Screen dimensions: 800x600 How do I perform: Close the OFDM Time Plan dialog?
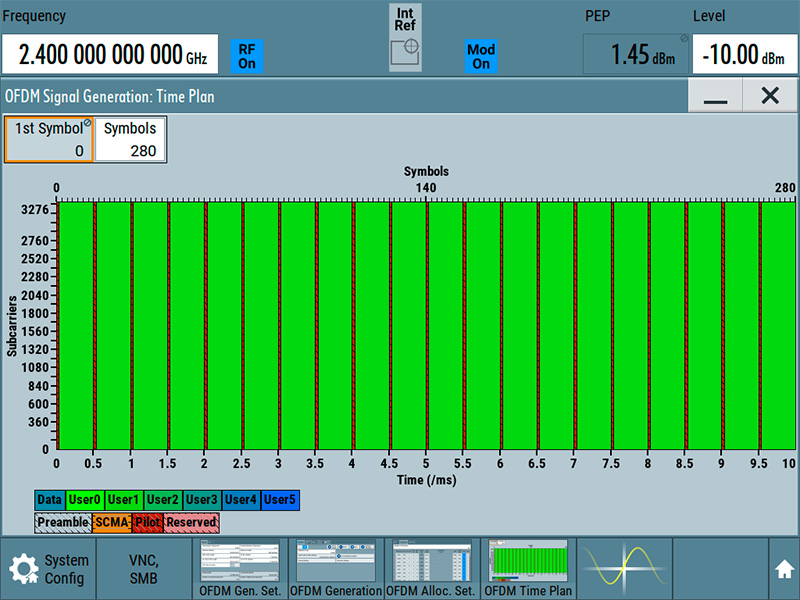[x=770, y=96]
